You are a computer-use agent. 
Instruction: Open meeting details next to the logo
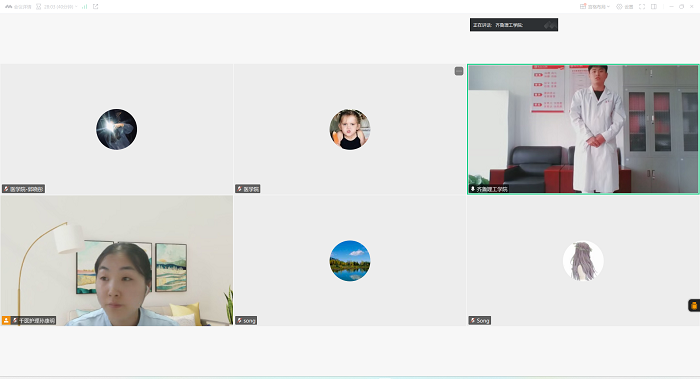(22, 7)
